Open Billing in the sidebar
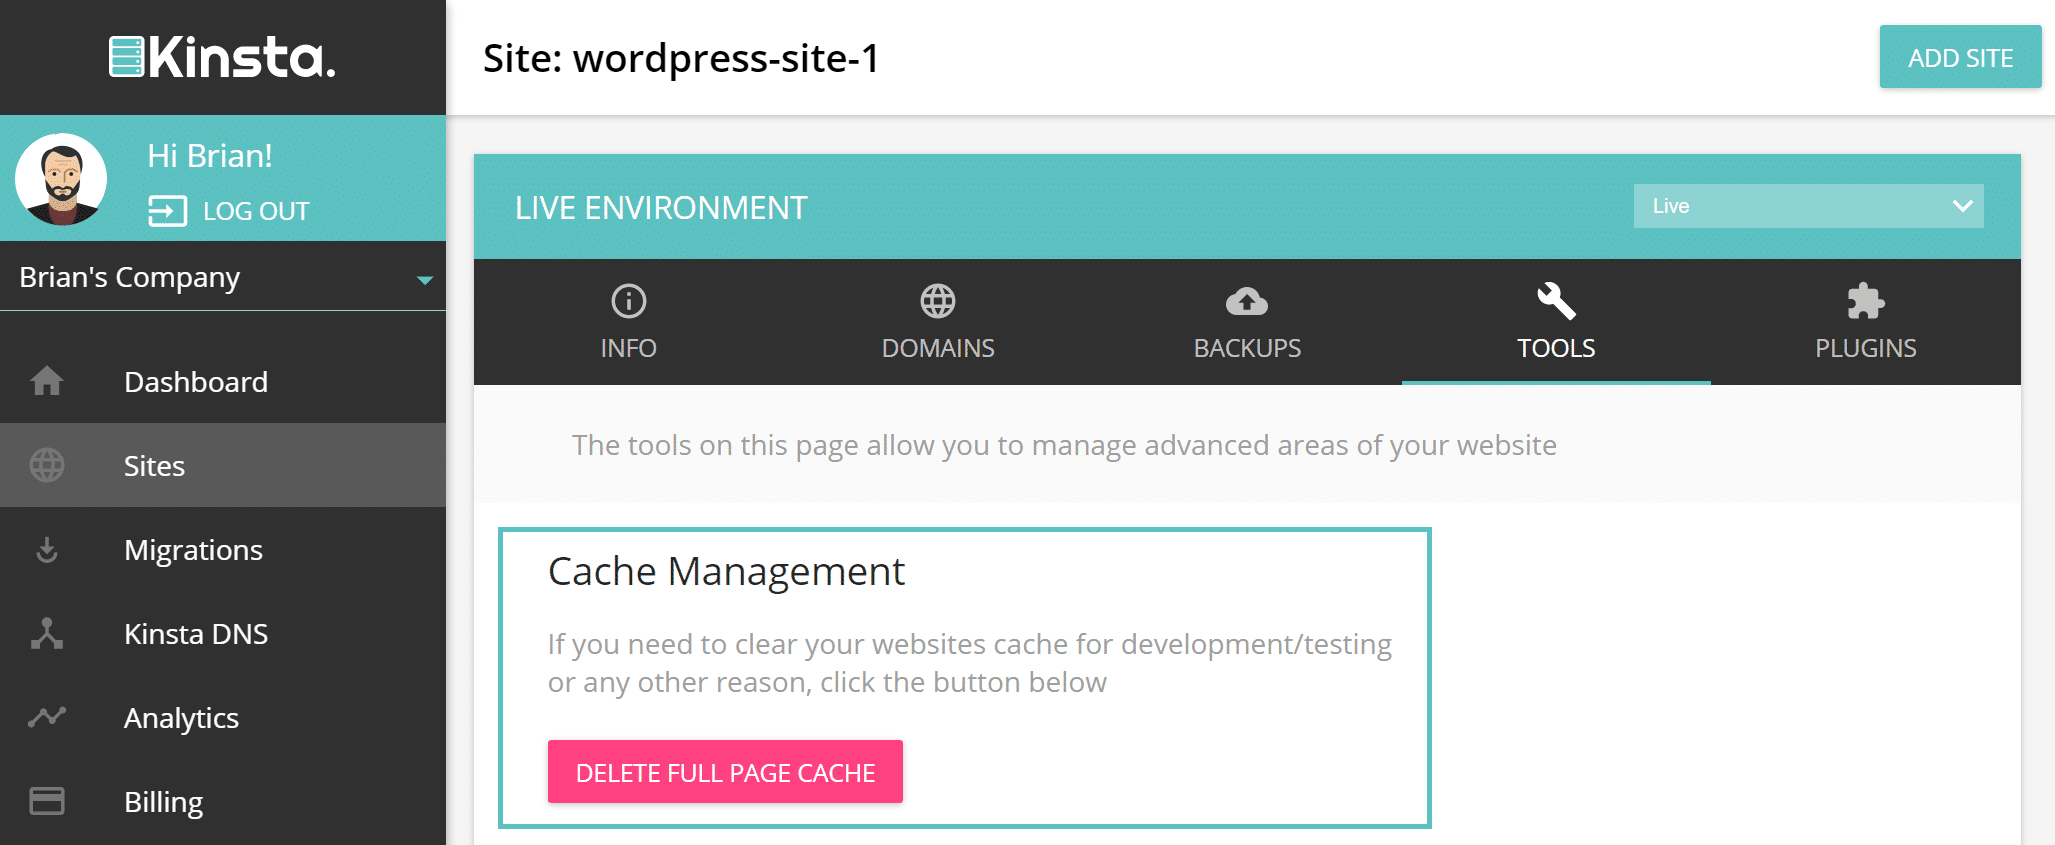Viewport: 2055px width, 845px height. tap(223, 801)
